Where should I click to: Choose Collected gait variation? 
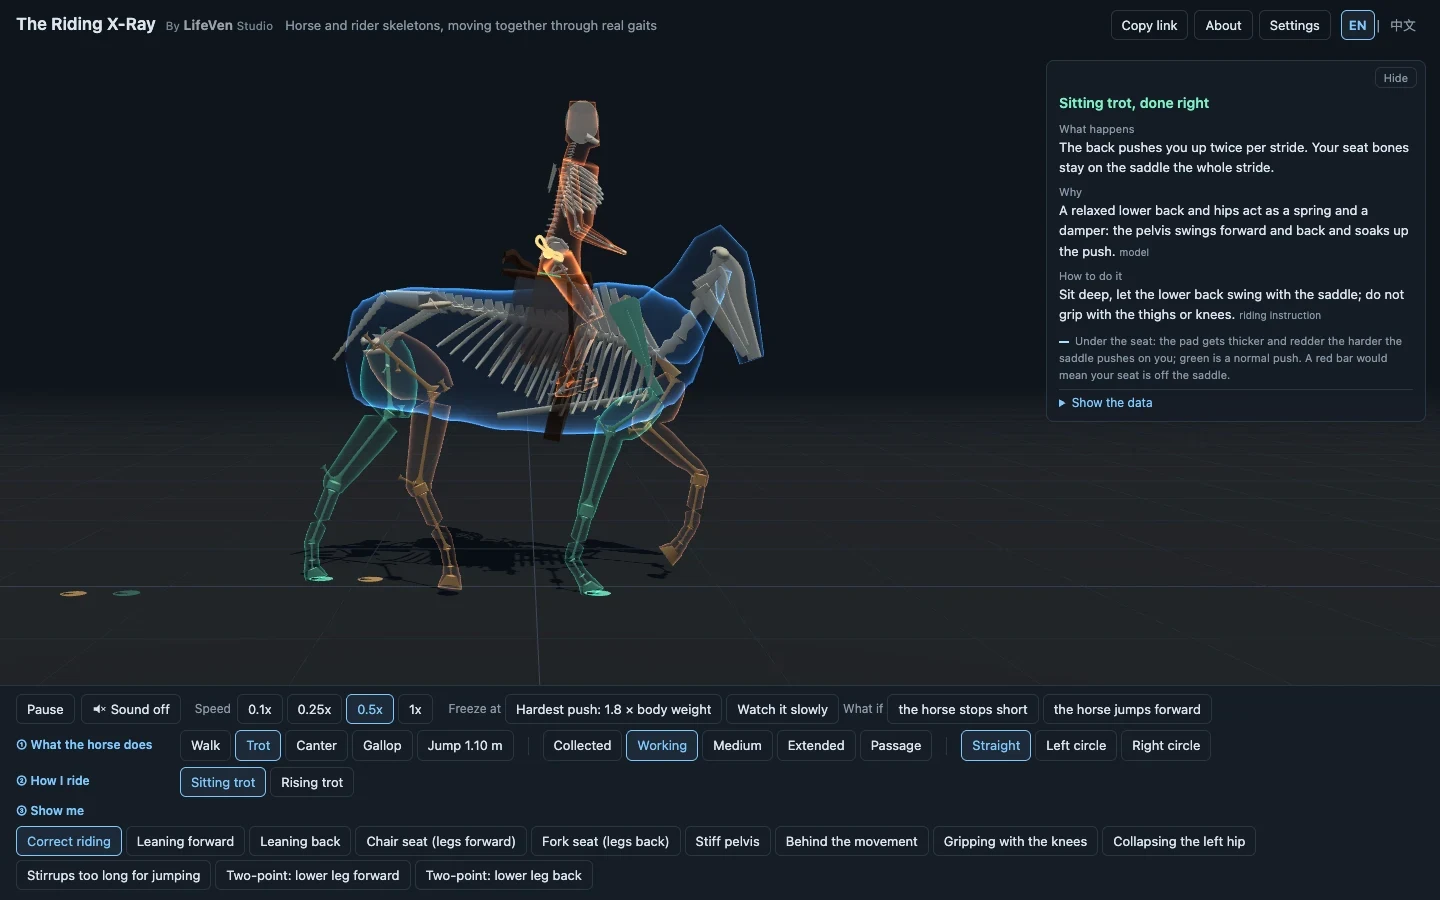pyautogui.click(x=582, y=745)
